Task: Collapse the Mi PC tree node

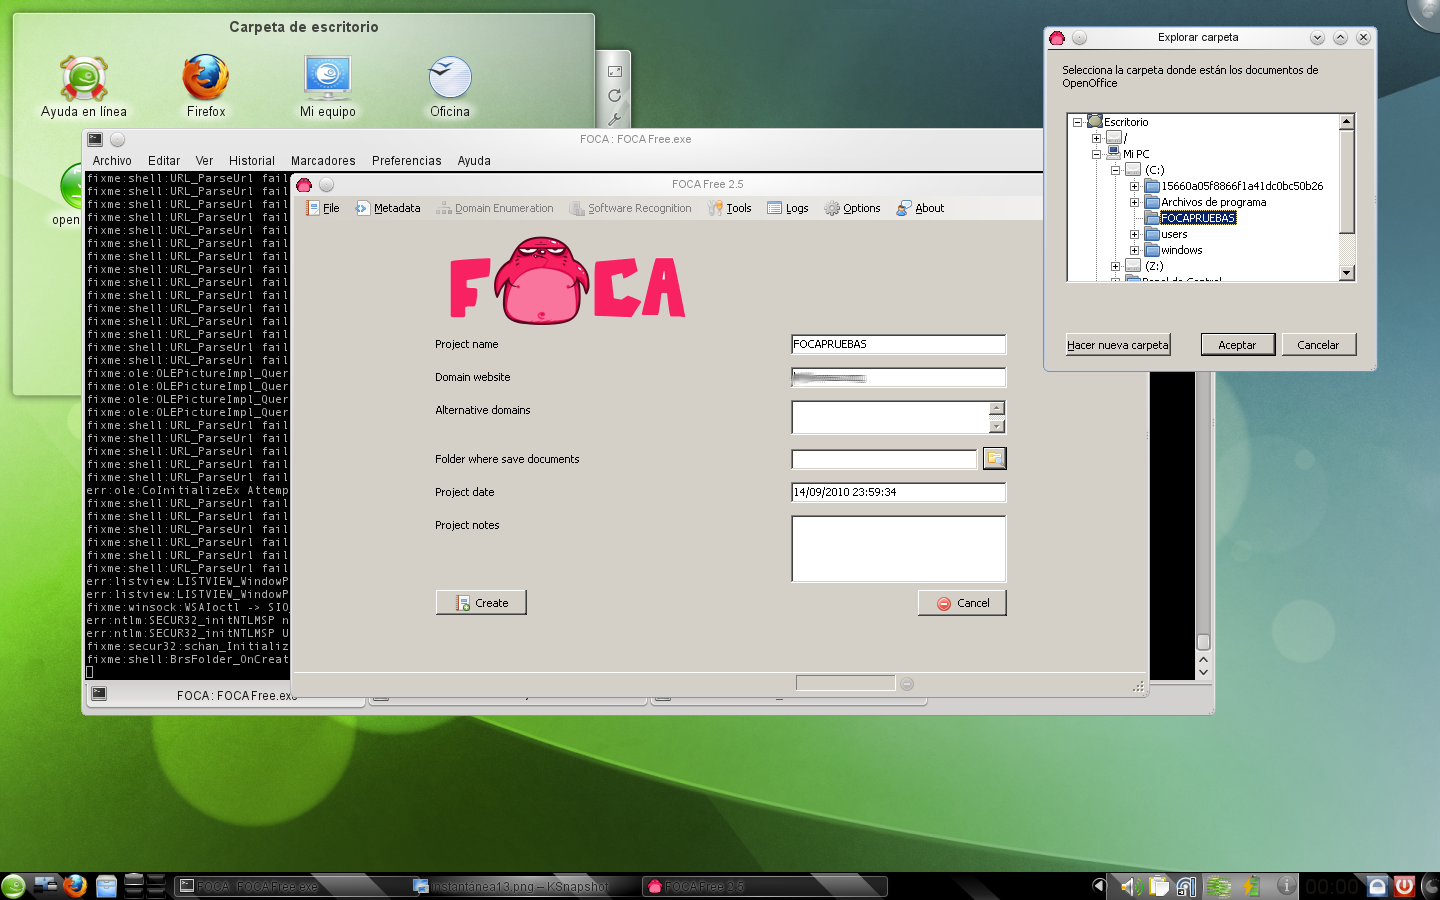Action: coord(1096,154)
